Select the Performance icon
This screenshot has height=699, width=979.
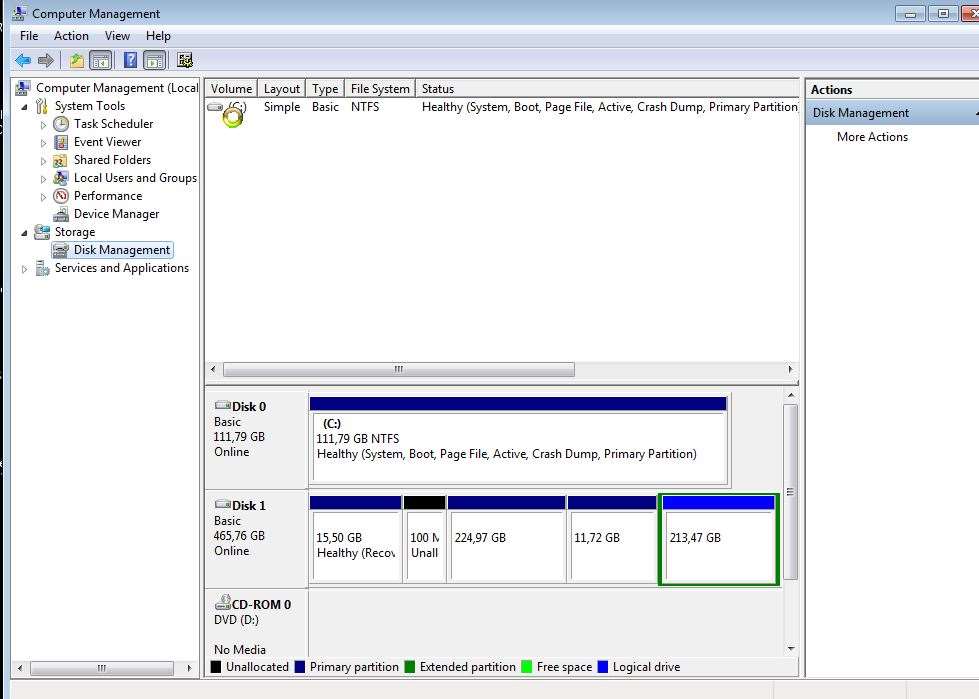tap(61, 196)
